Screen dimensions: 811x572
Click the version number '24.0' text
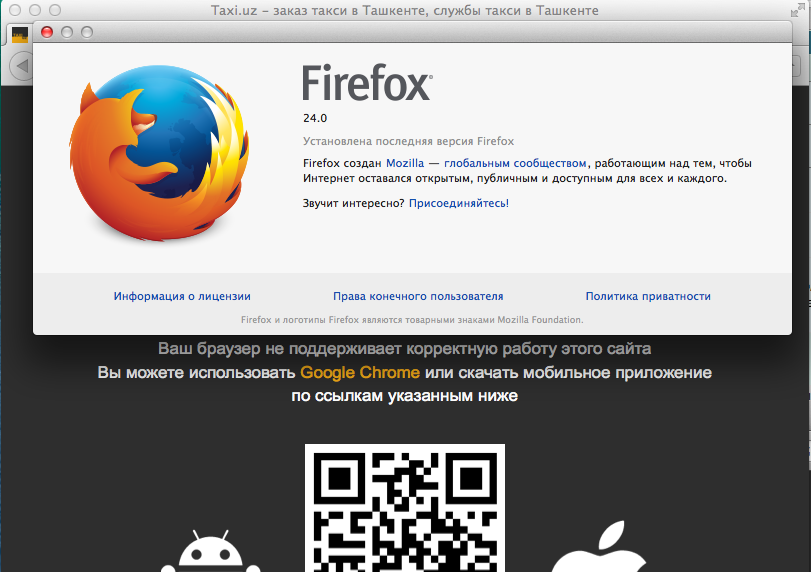tap(315, 118)
